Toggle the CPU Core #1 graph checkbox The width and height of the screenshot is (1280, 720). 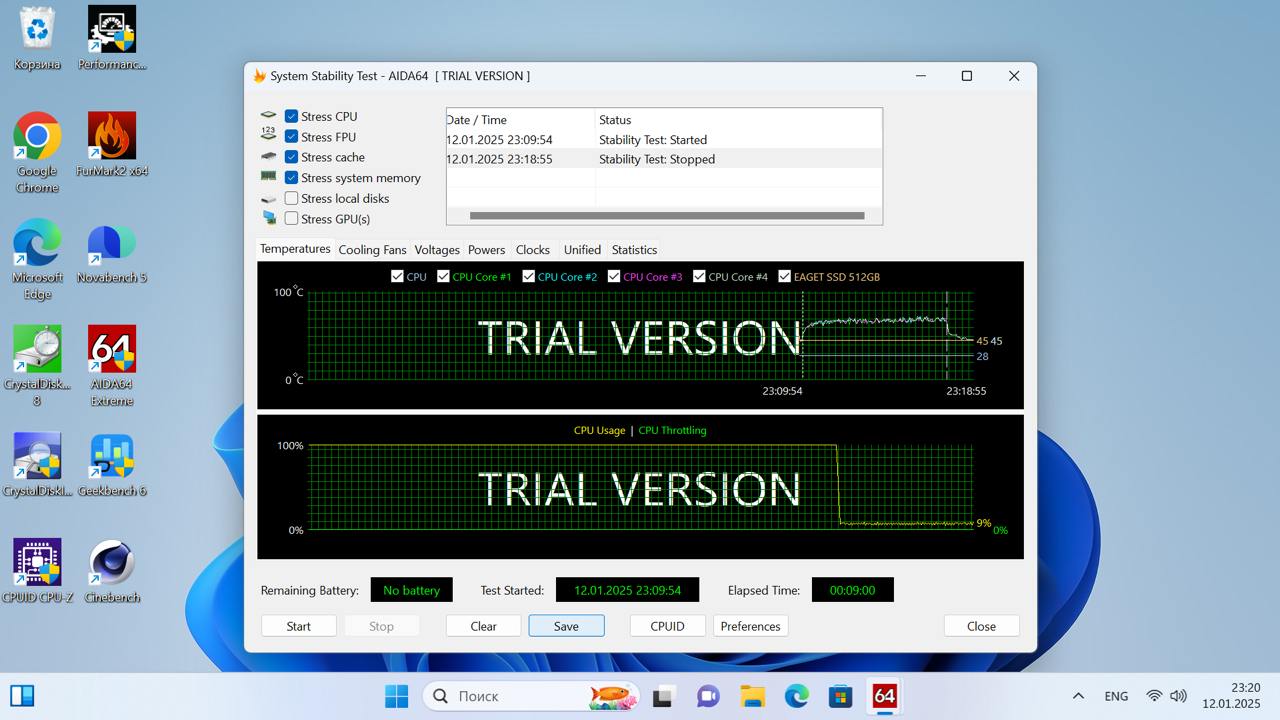[443, 277]
